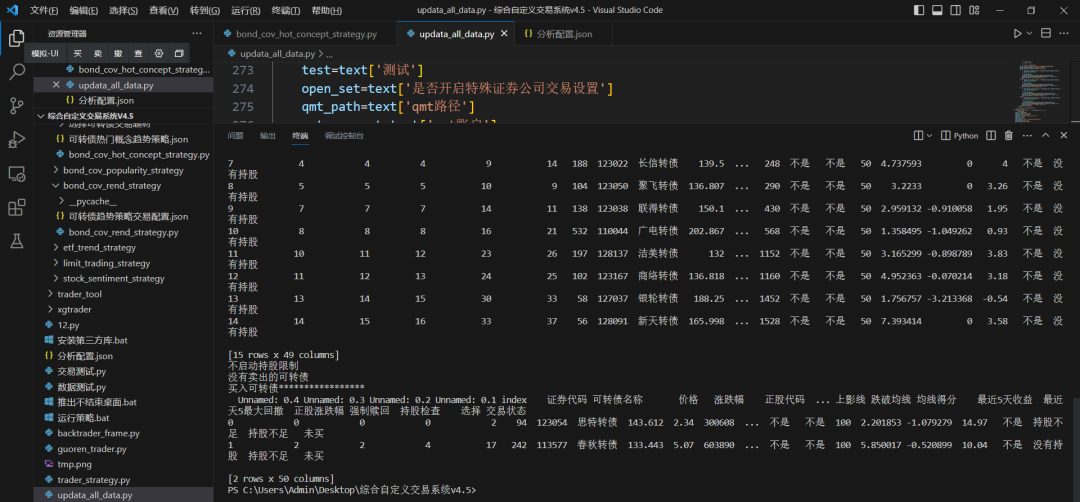Open run button dropdown arrow
Viewport: 1080px width, 502px height.
tap(1030, 34)
